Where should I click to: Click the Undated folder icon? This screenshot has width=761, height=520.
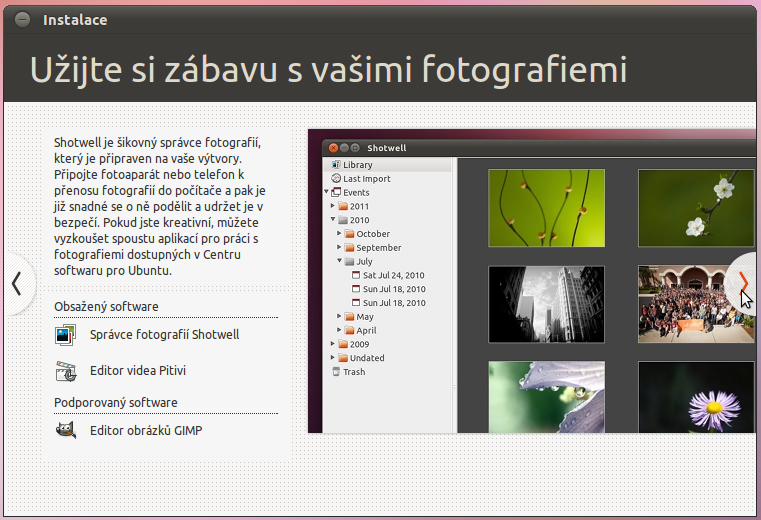pos(343,358)
